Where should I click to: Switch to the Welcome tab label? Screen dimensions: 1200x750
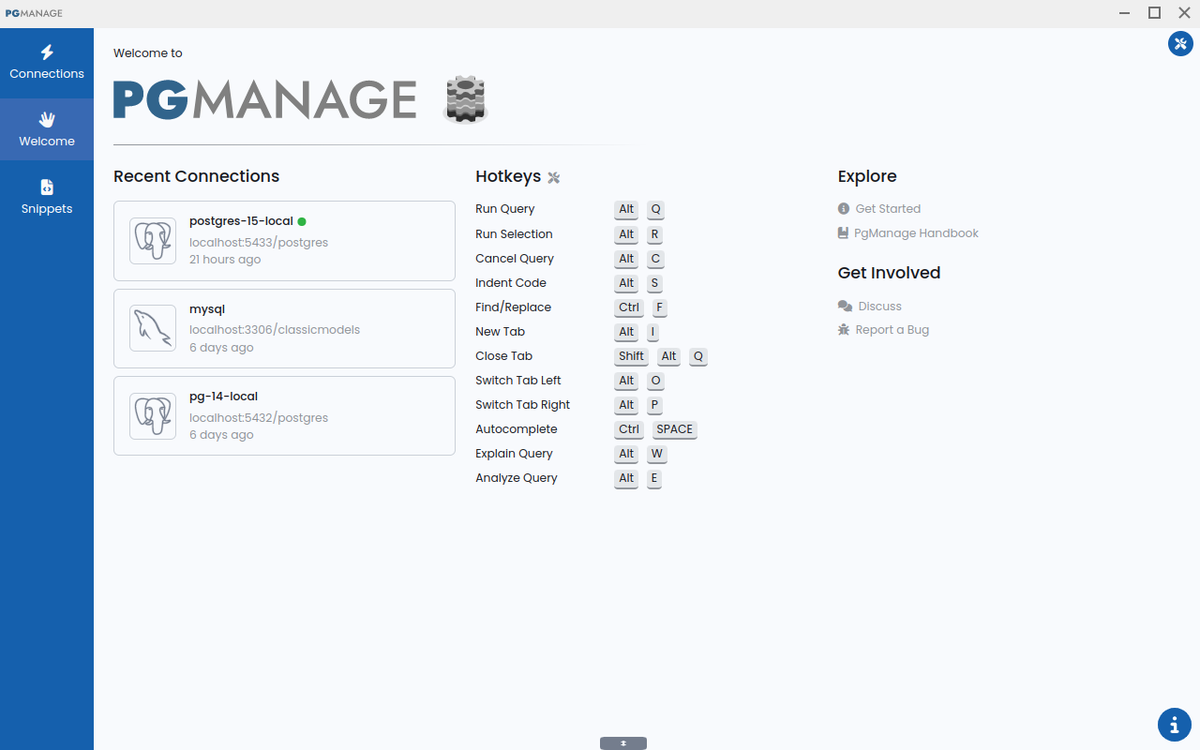(47, 142)
